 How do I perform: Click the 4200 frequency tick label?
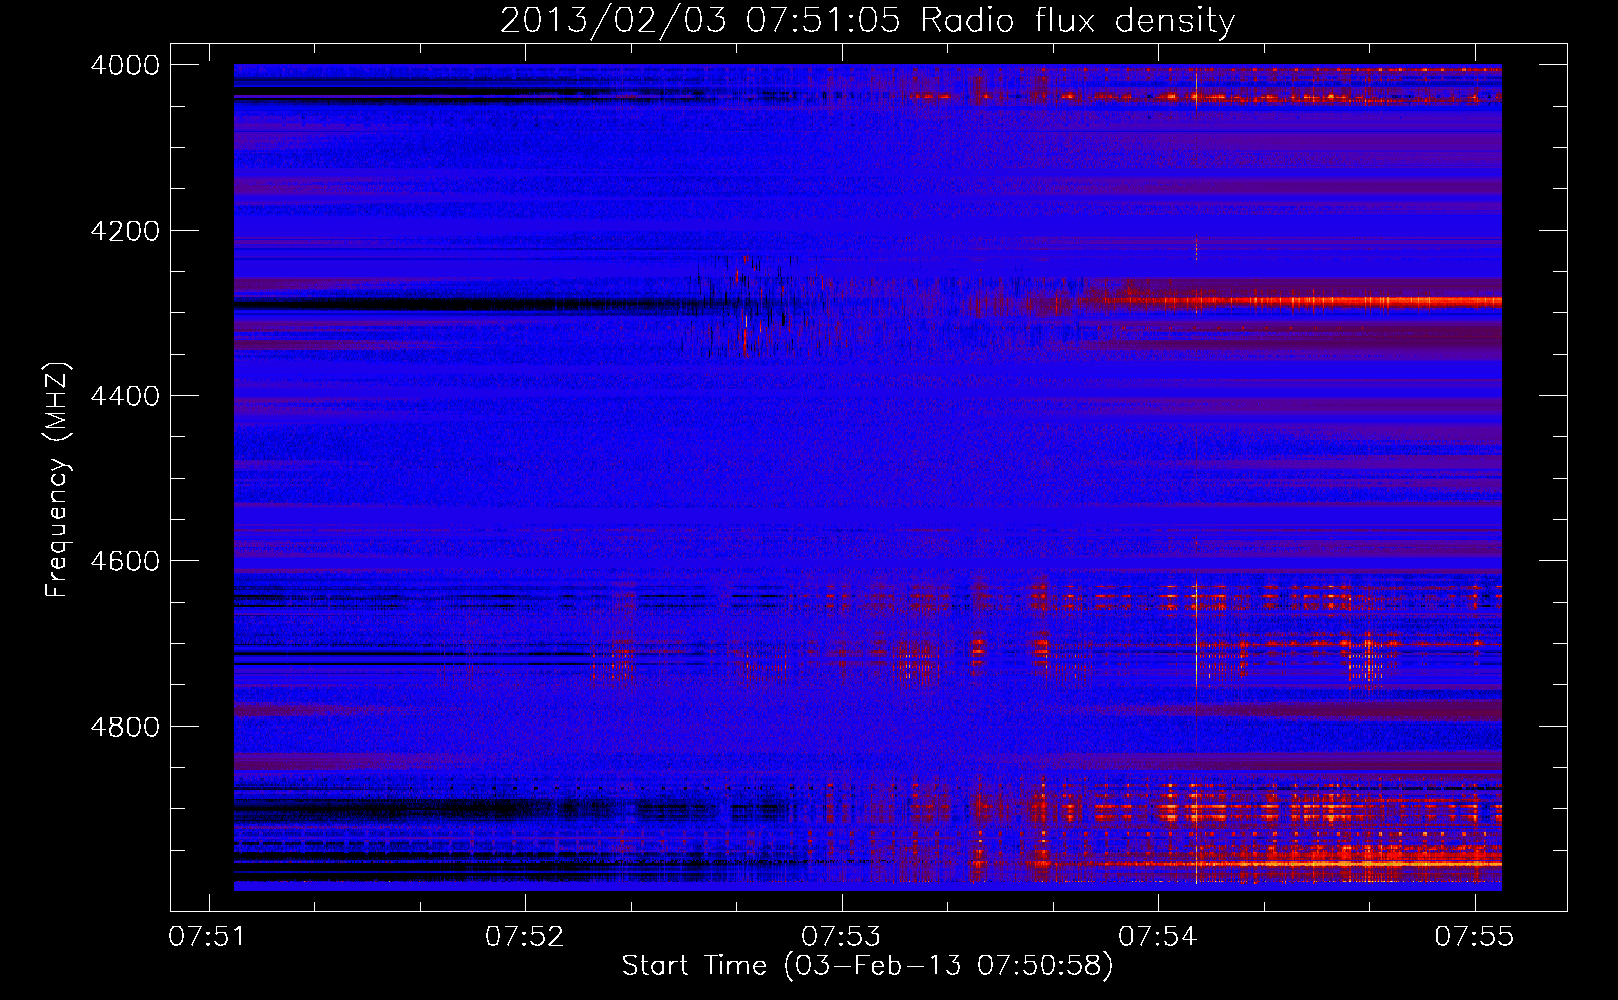[125, 231]
